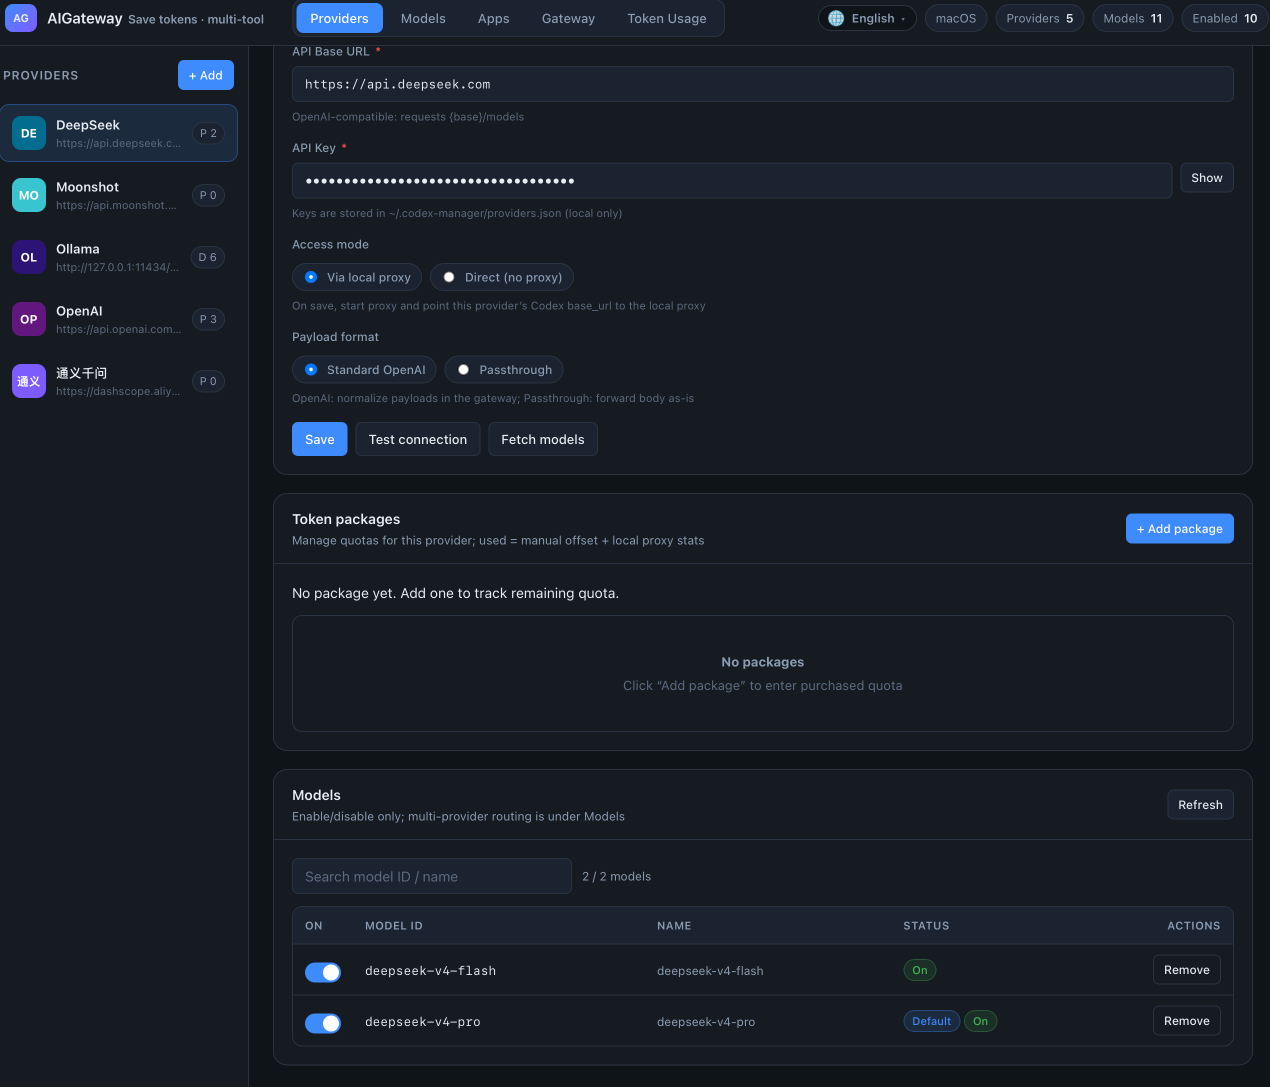The height and width of the screenshot is (1087, 1270).
Task: Click the ACTIONS column header
Action: (1194, 926)
